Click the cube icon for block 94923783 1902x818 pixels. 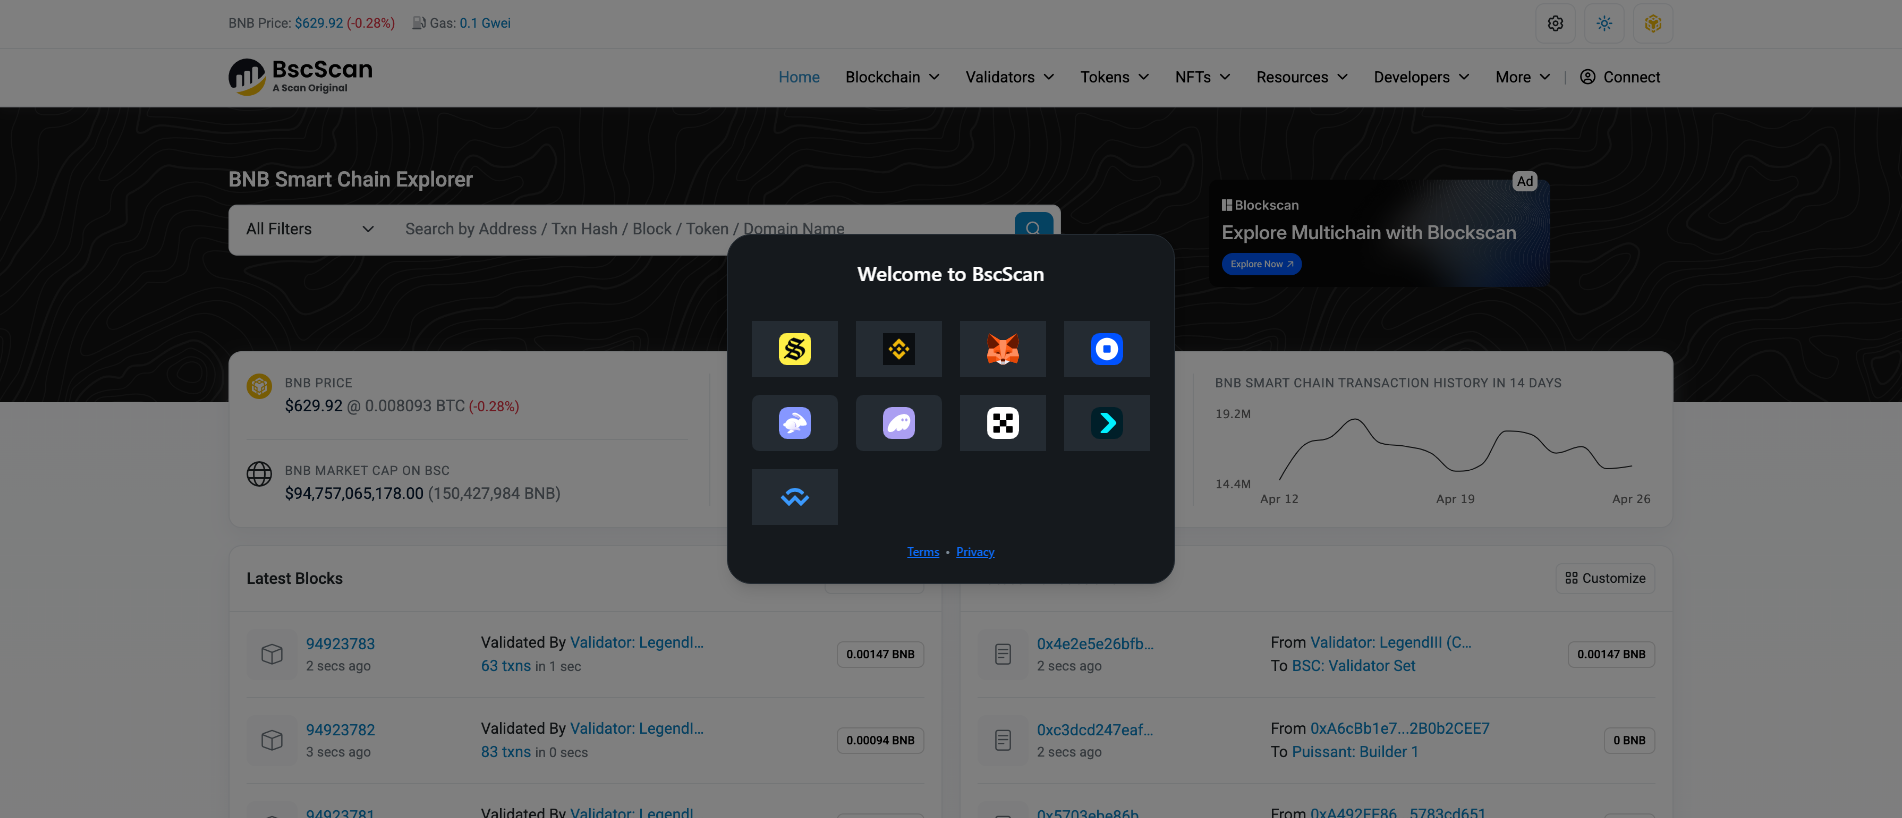[x=272, y=654]
